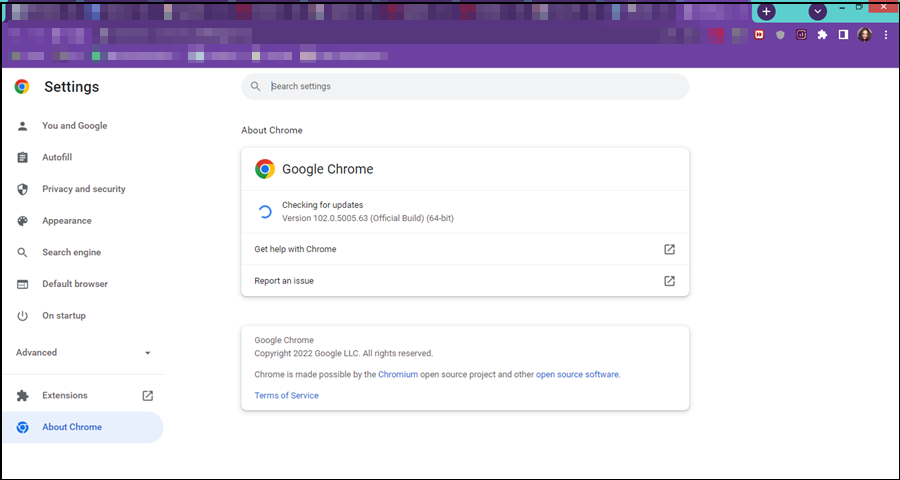Screen dimensions: 900x480
Task: Open On startup settings
Action: [x=64, y=315]
